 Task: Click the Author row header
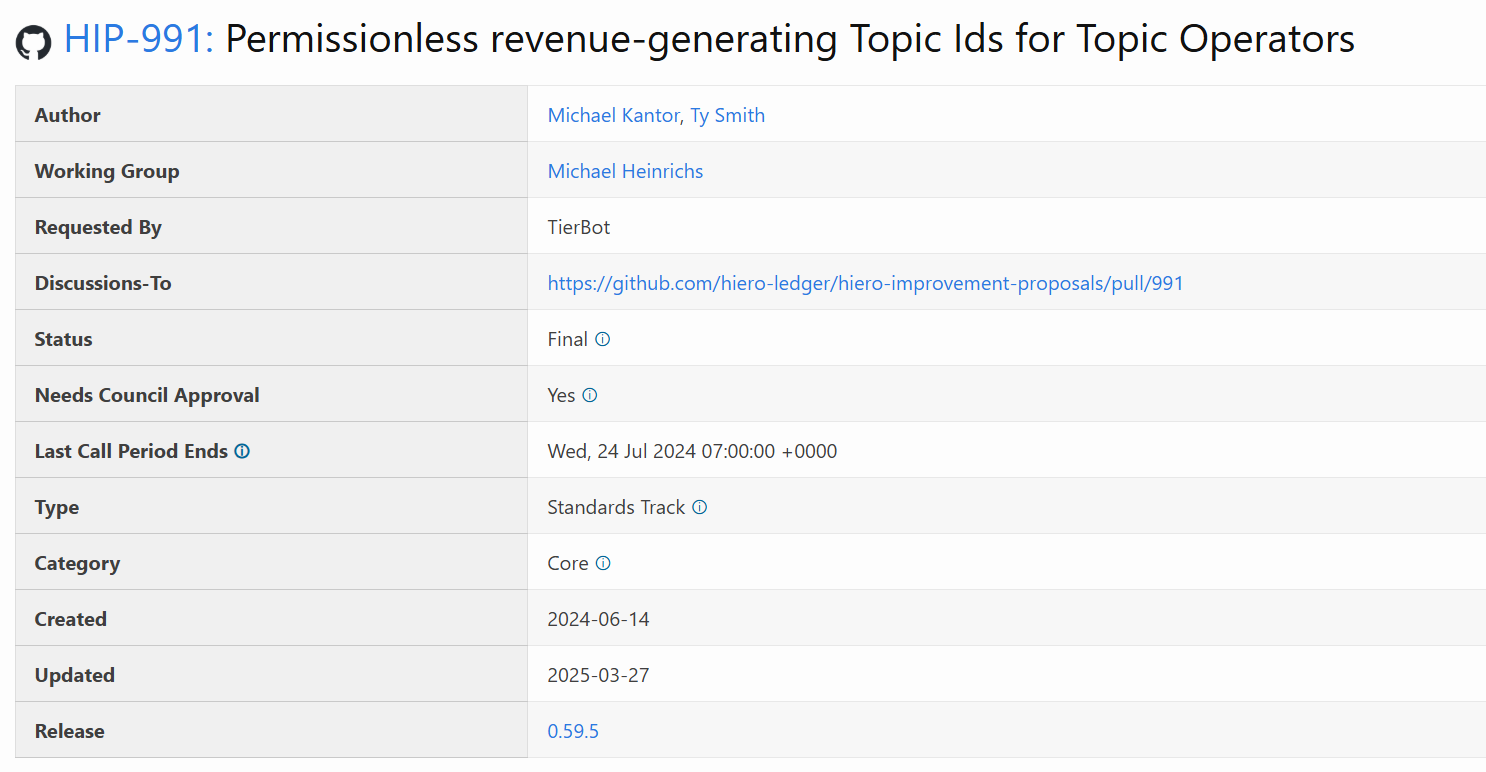click(67, 115)
